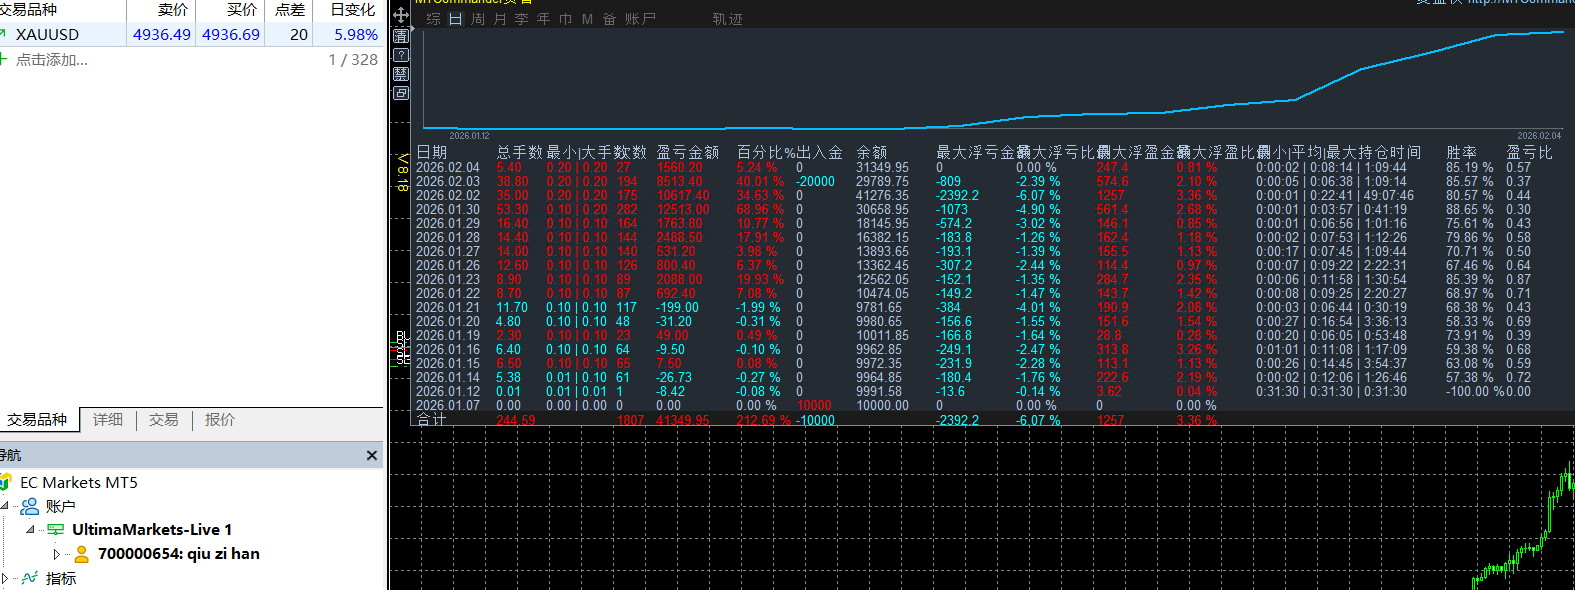Select the EC Markets MT5 tree root
The height and width of the screenshot is (590, 1575).
pos(79,482)
